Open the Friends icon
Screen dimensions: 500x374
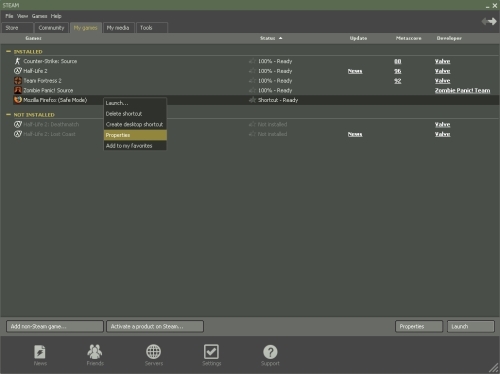pos(95,351)
